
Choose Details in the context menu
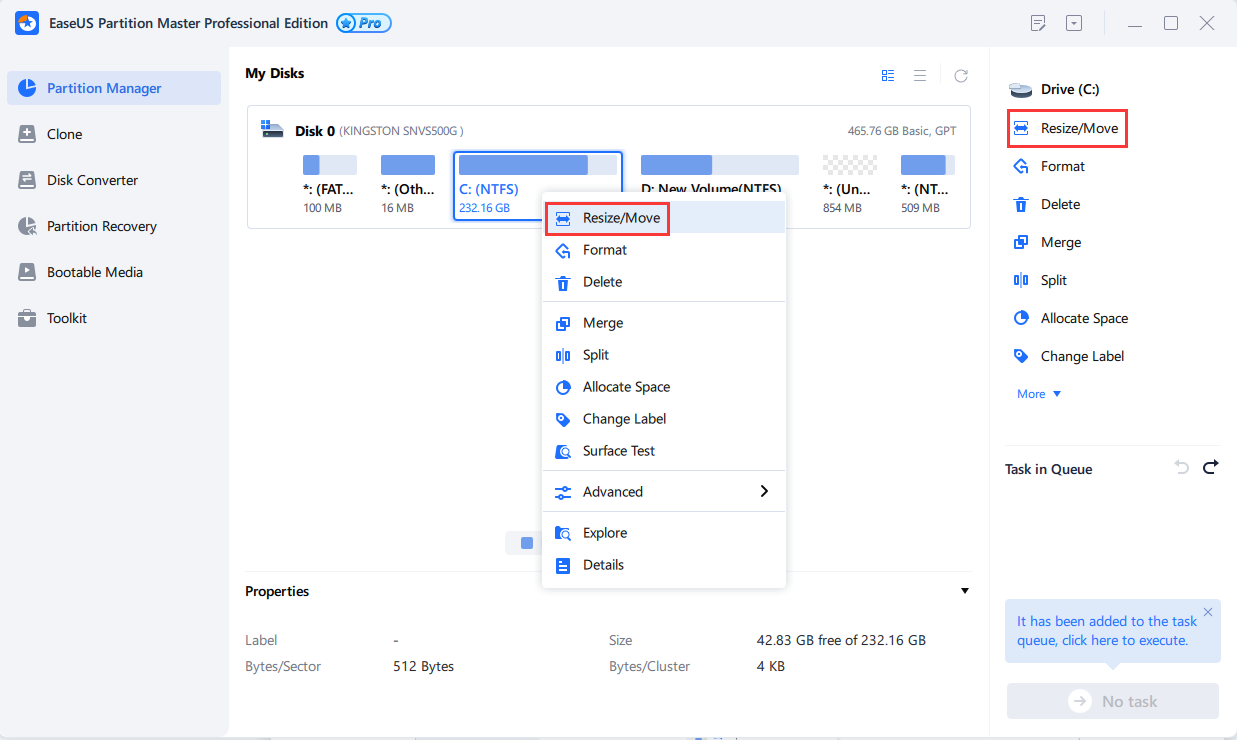pos(664,565)
